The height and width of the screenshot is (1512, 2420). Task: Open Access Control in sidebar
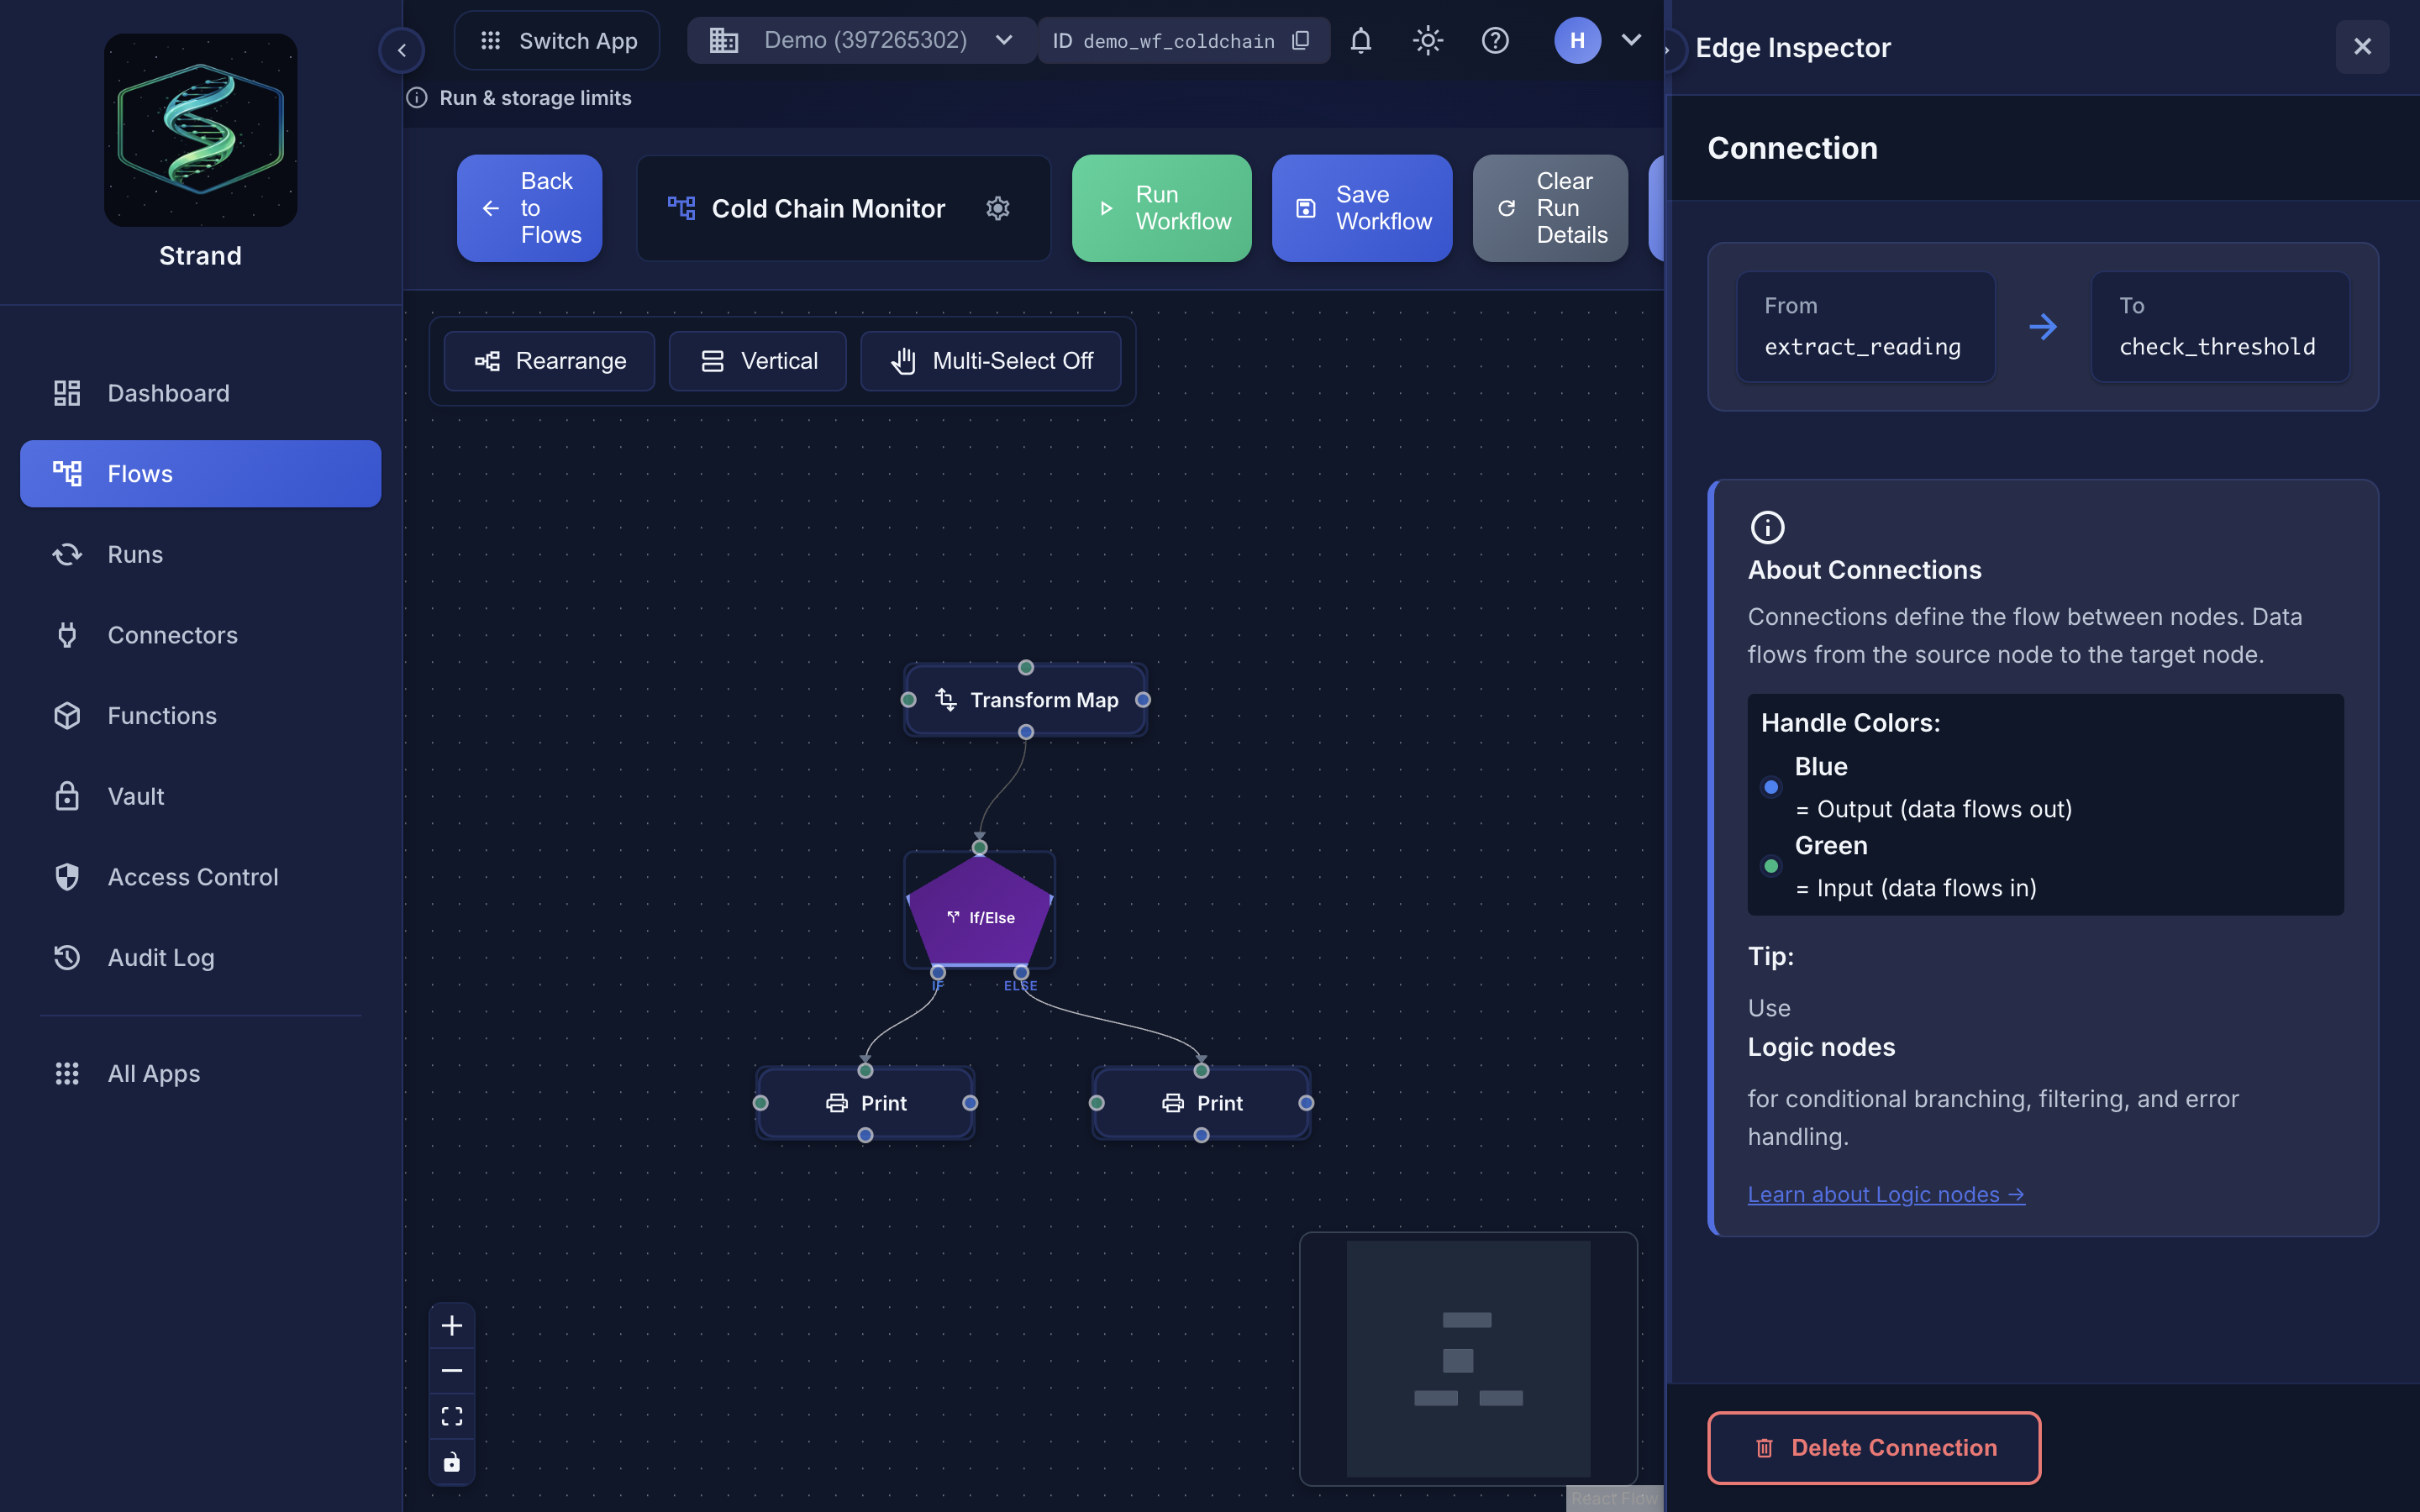pyautogui.click(x=200, y=877)
